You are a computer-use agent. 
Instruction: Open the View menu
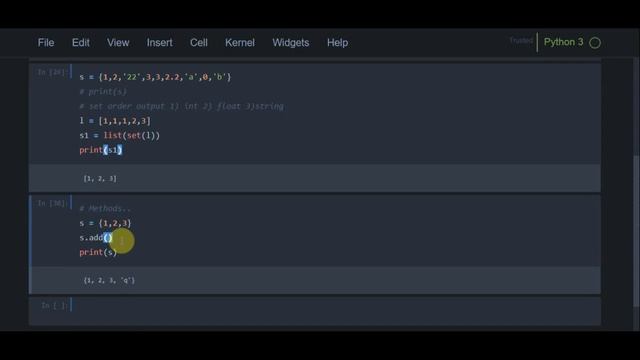point(118,42)
